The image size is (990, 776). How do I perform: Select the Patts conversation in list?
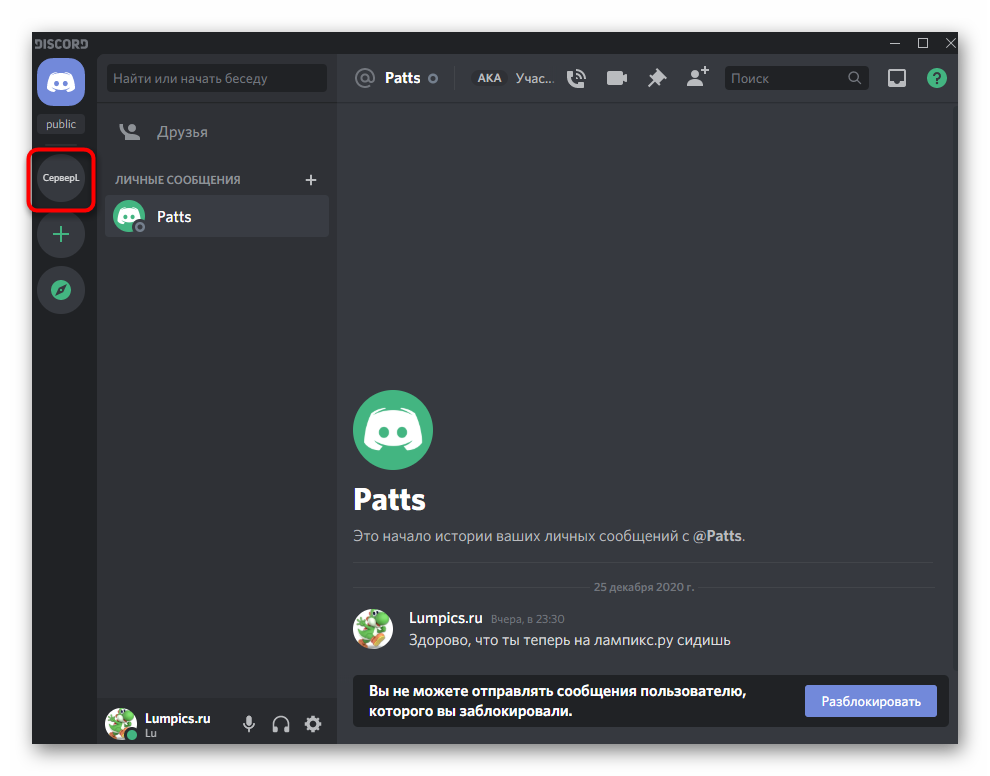tap(217, 217)
